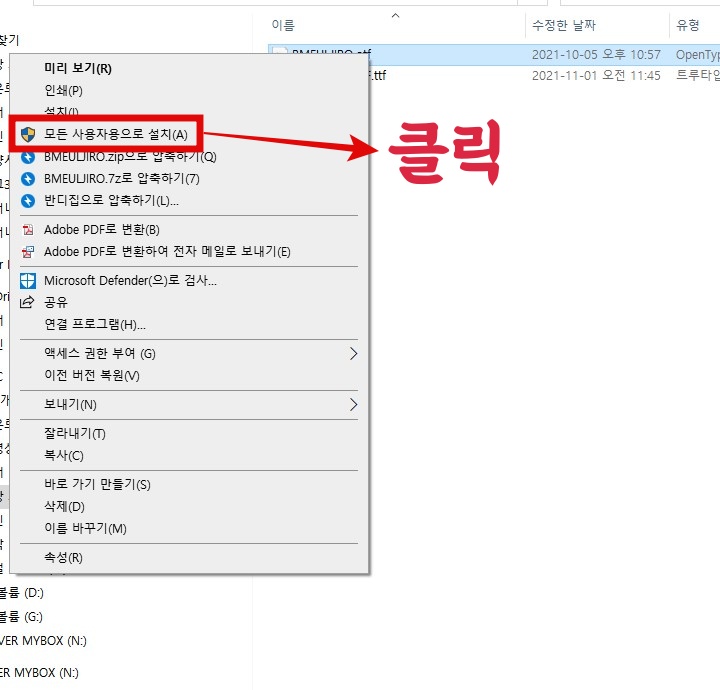Select BMEULJIRO.7z로 압축하기(7)
The image size is (720, 690).
tap(122, 179)
